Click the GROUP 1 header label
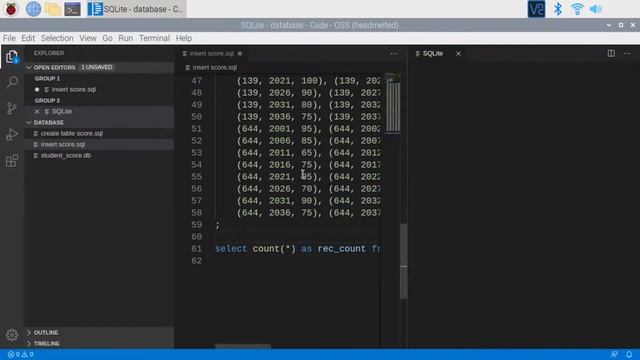The width and height of the screenshot is (640, 360). point(47,78)
